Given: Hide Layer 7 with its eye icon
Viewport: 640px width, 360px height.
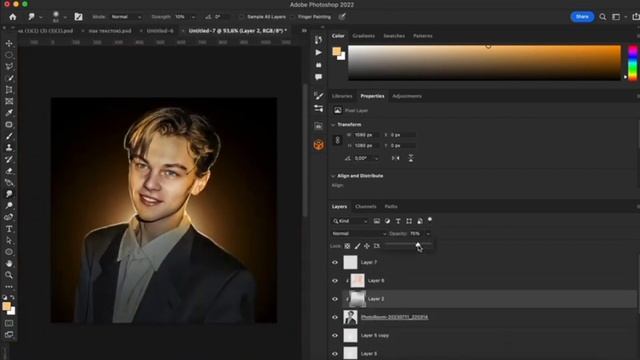Looking at the screenshot, I should (x=335, y=262).
